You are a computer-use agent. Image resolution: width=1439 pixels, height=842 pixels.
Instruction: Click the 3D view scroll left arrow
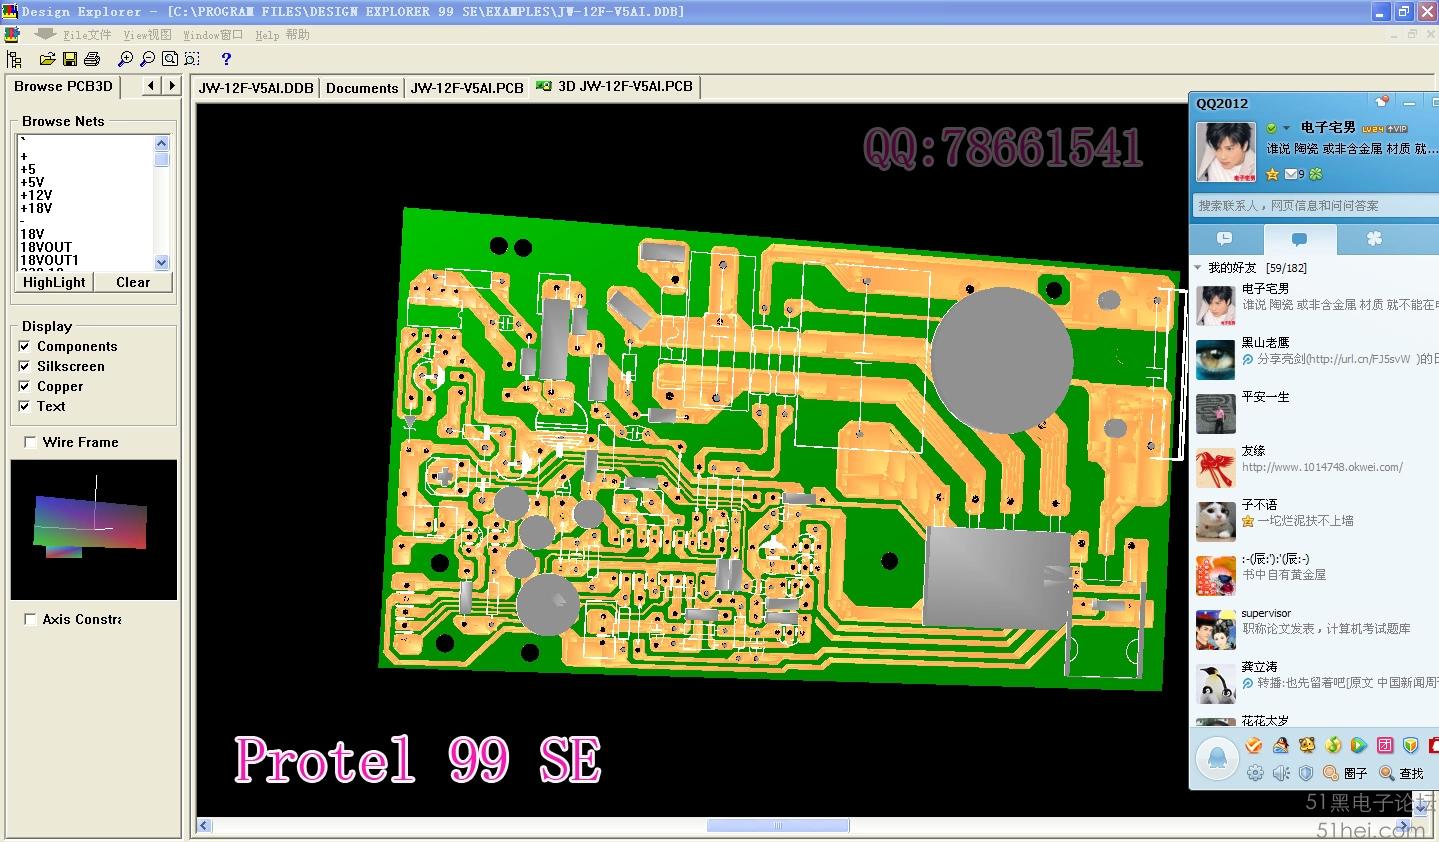[x=205, y=826]
